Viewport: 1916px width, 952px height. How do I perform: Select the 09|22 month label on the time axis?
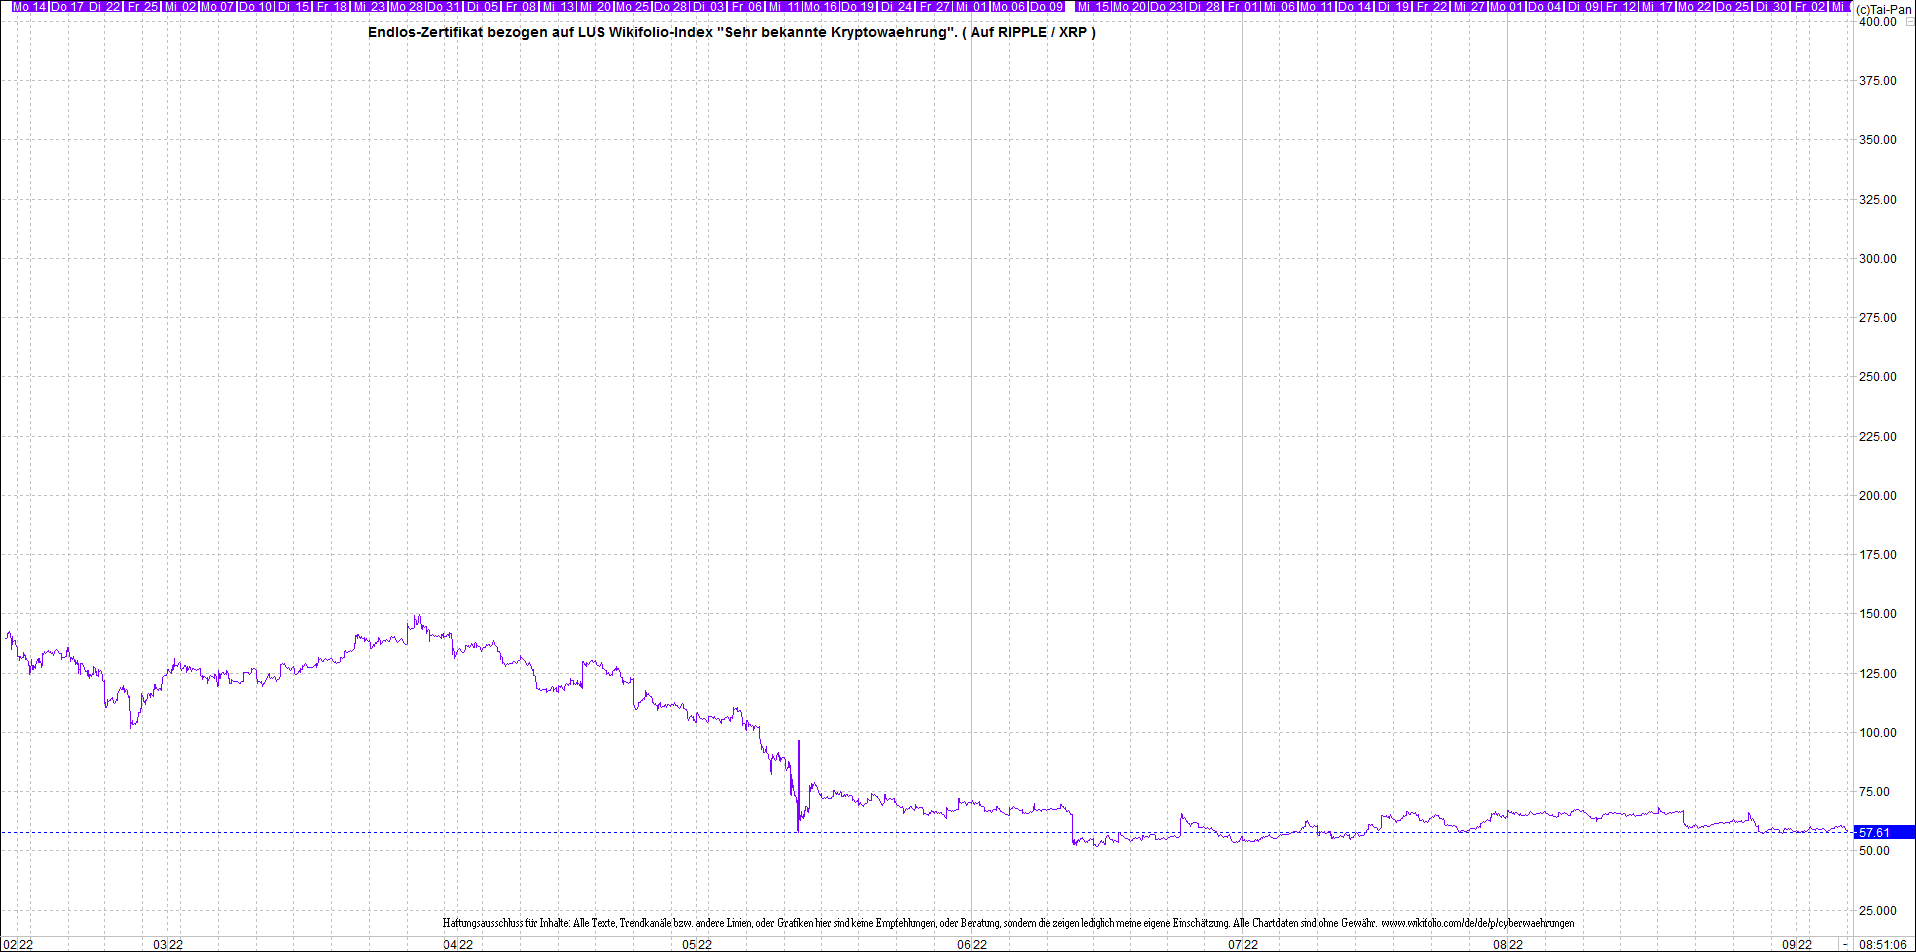1797,944
